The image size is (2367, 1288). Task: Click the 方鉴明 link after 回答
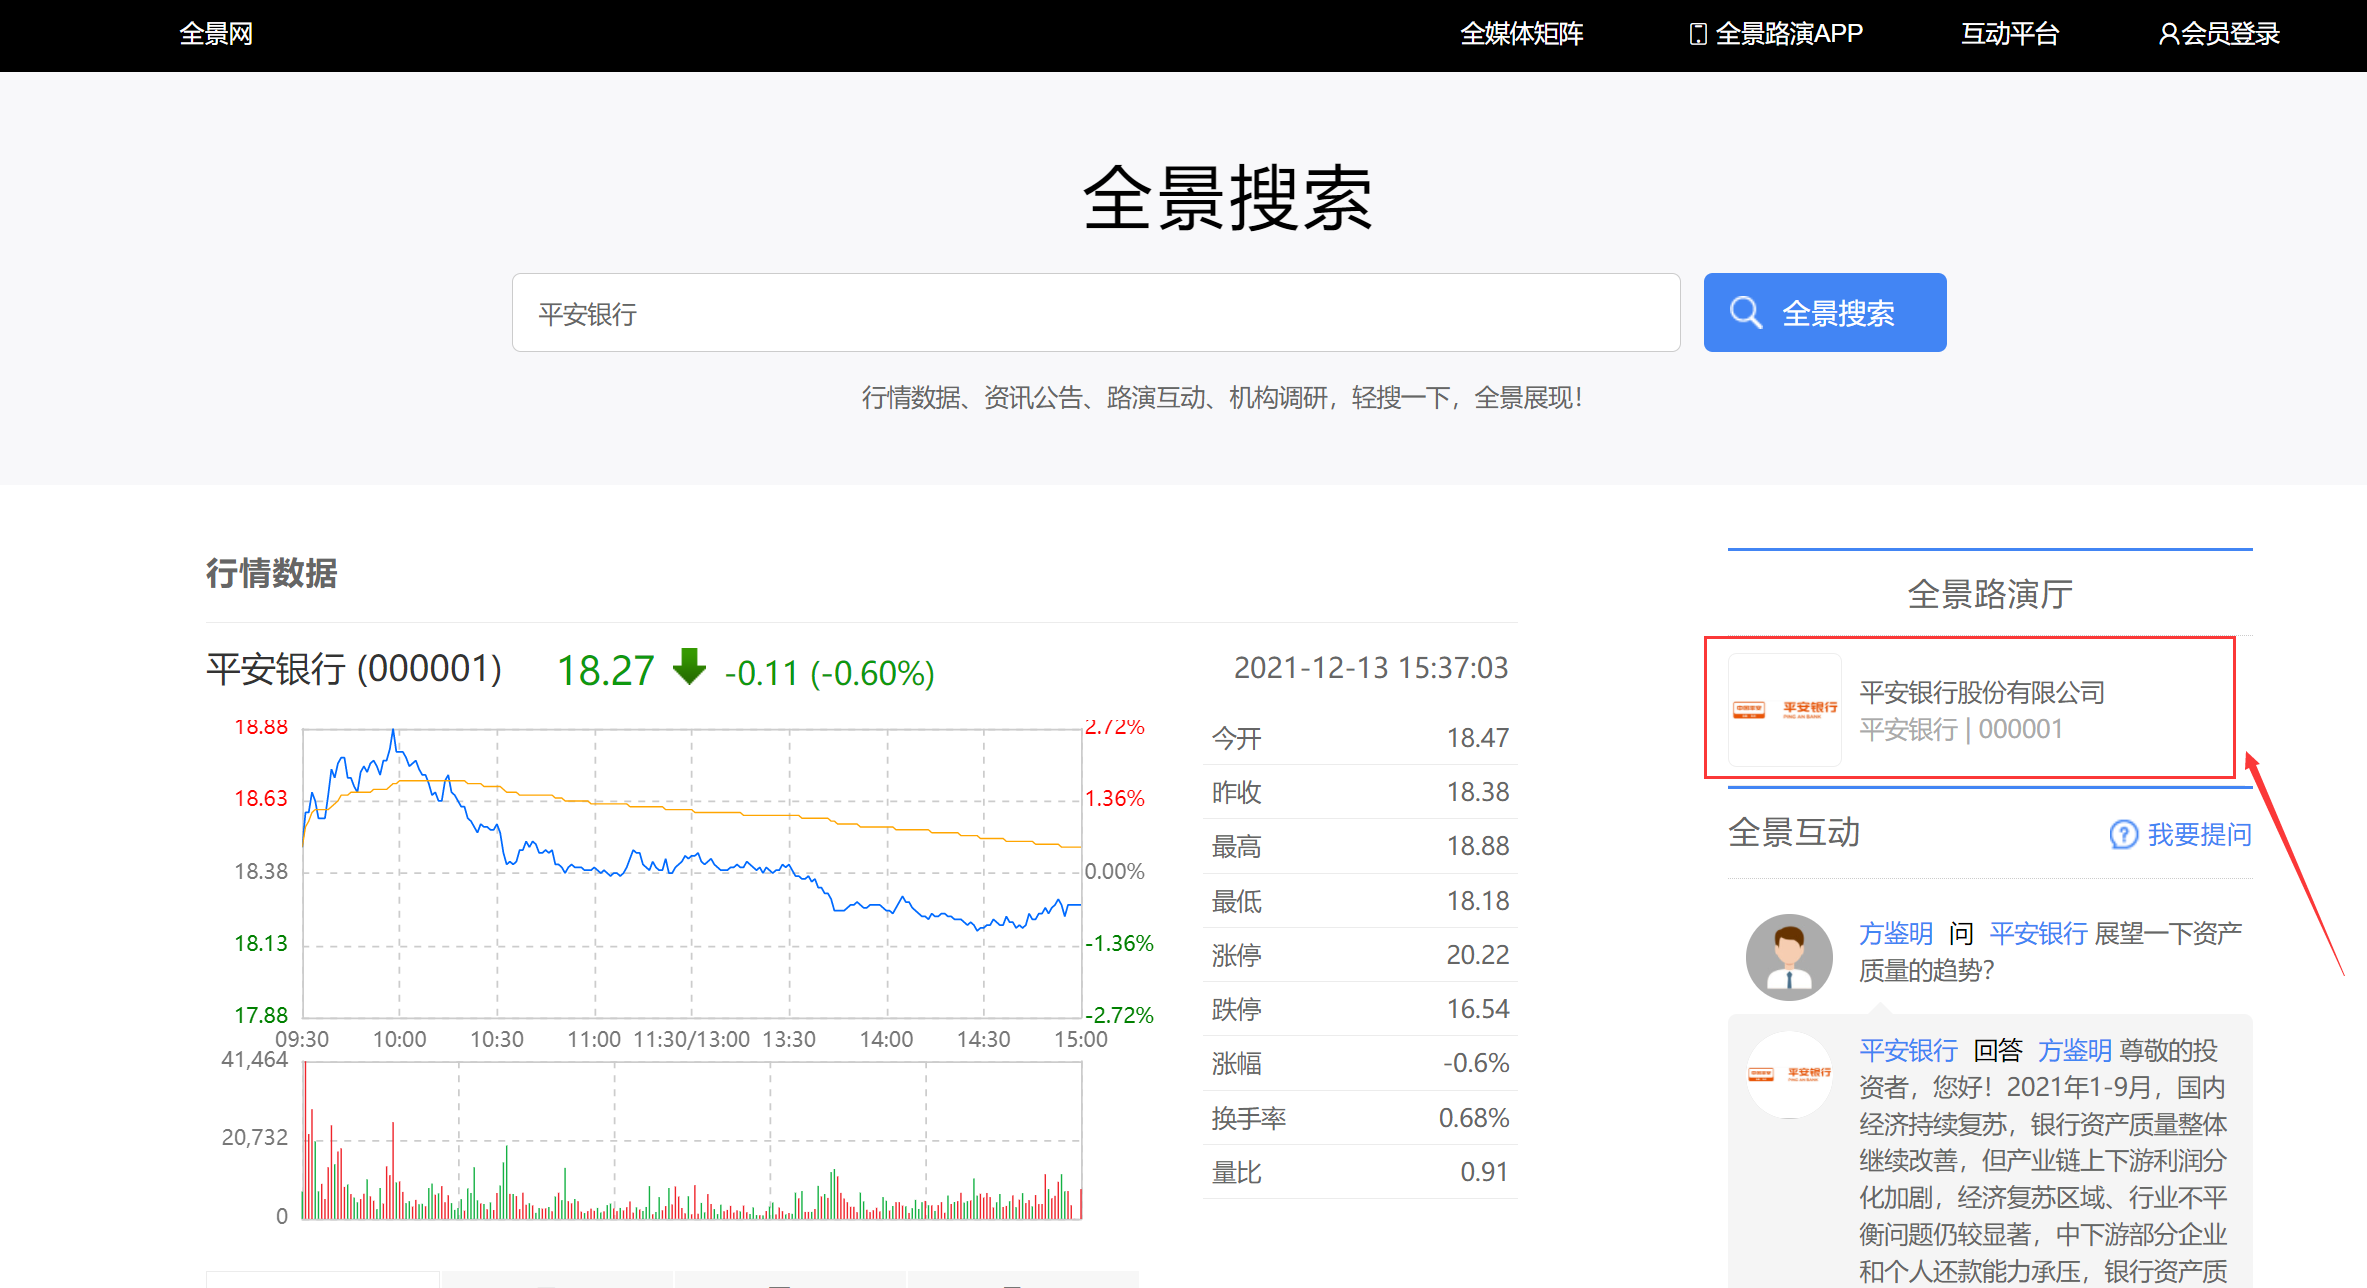(2075, 1050)
